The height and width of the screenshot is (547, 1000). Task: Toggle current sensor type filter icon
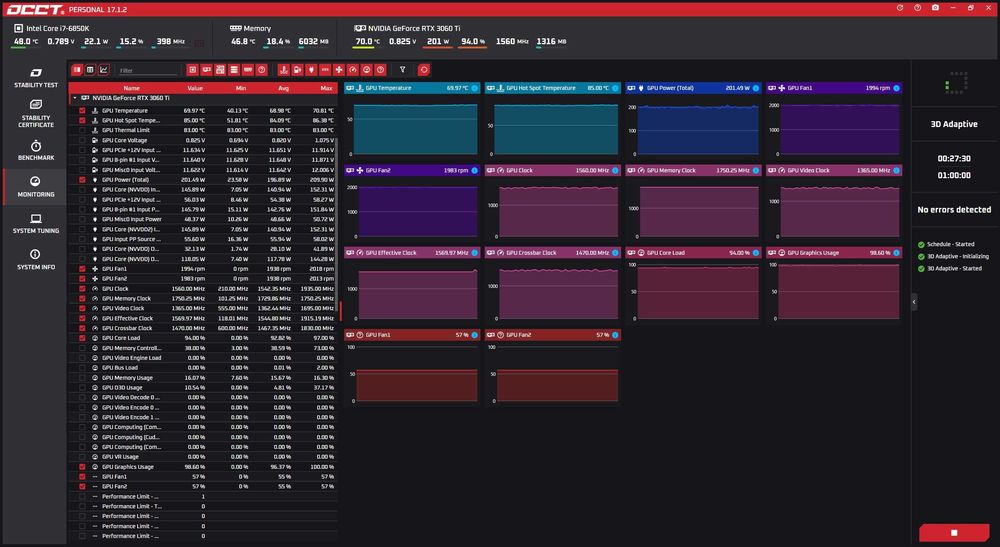[x=325, y=69]
